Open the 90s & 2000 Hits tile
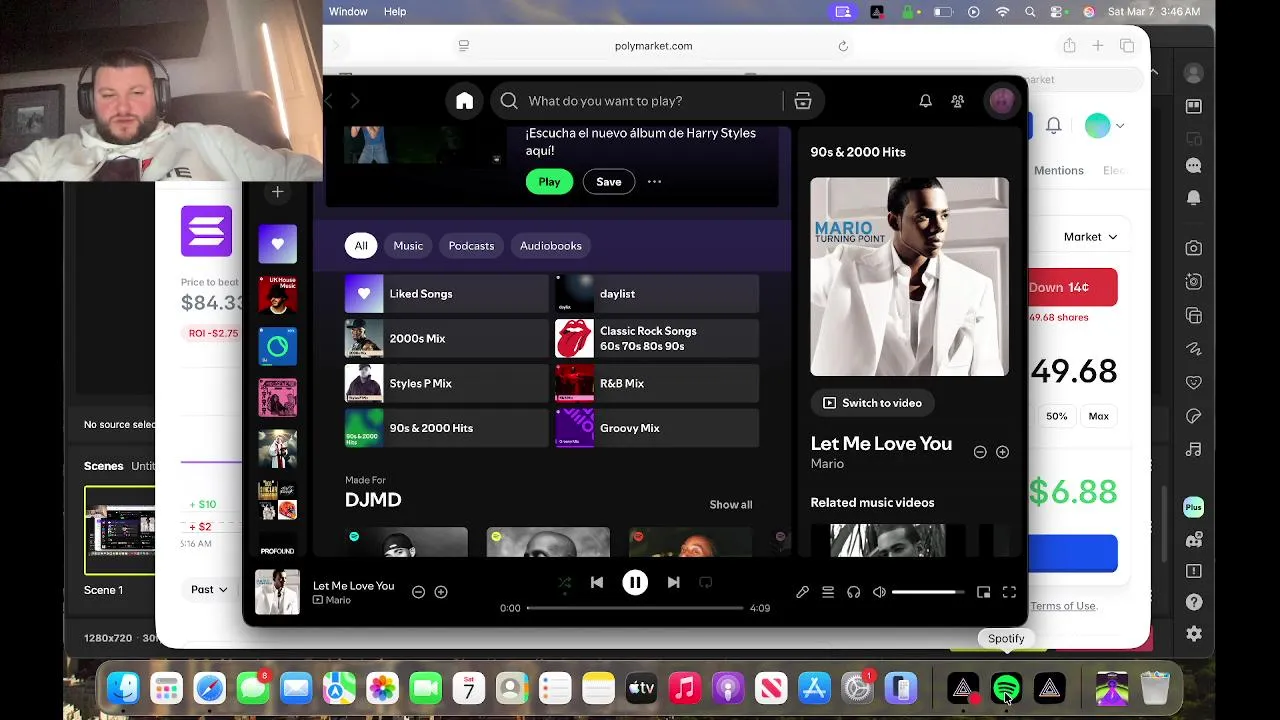Screen dimensions: 1280x720 tap(446, 428)
